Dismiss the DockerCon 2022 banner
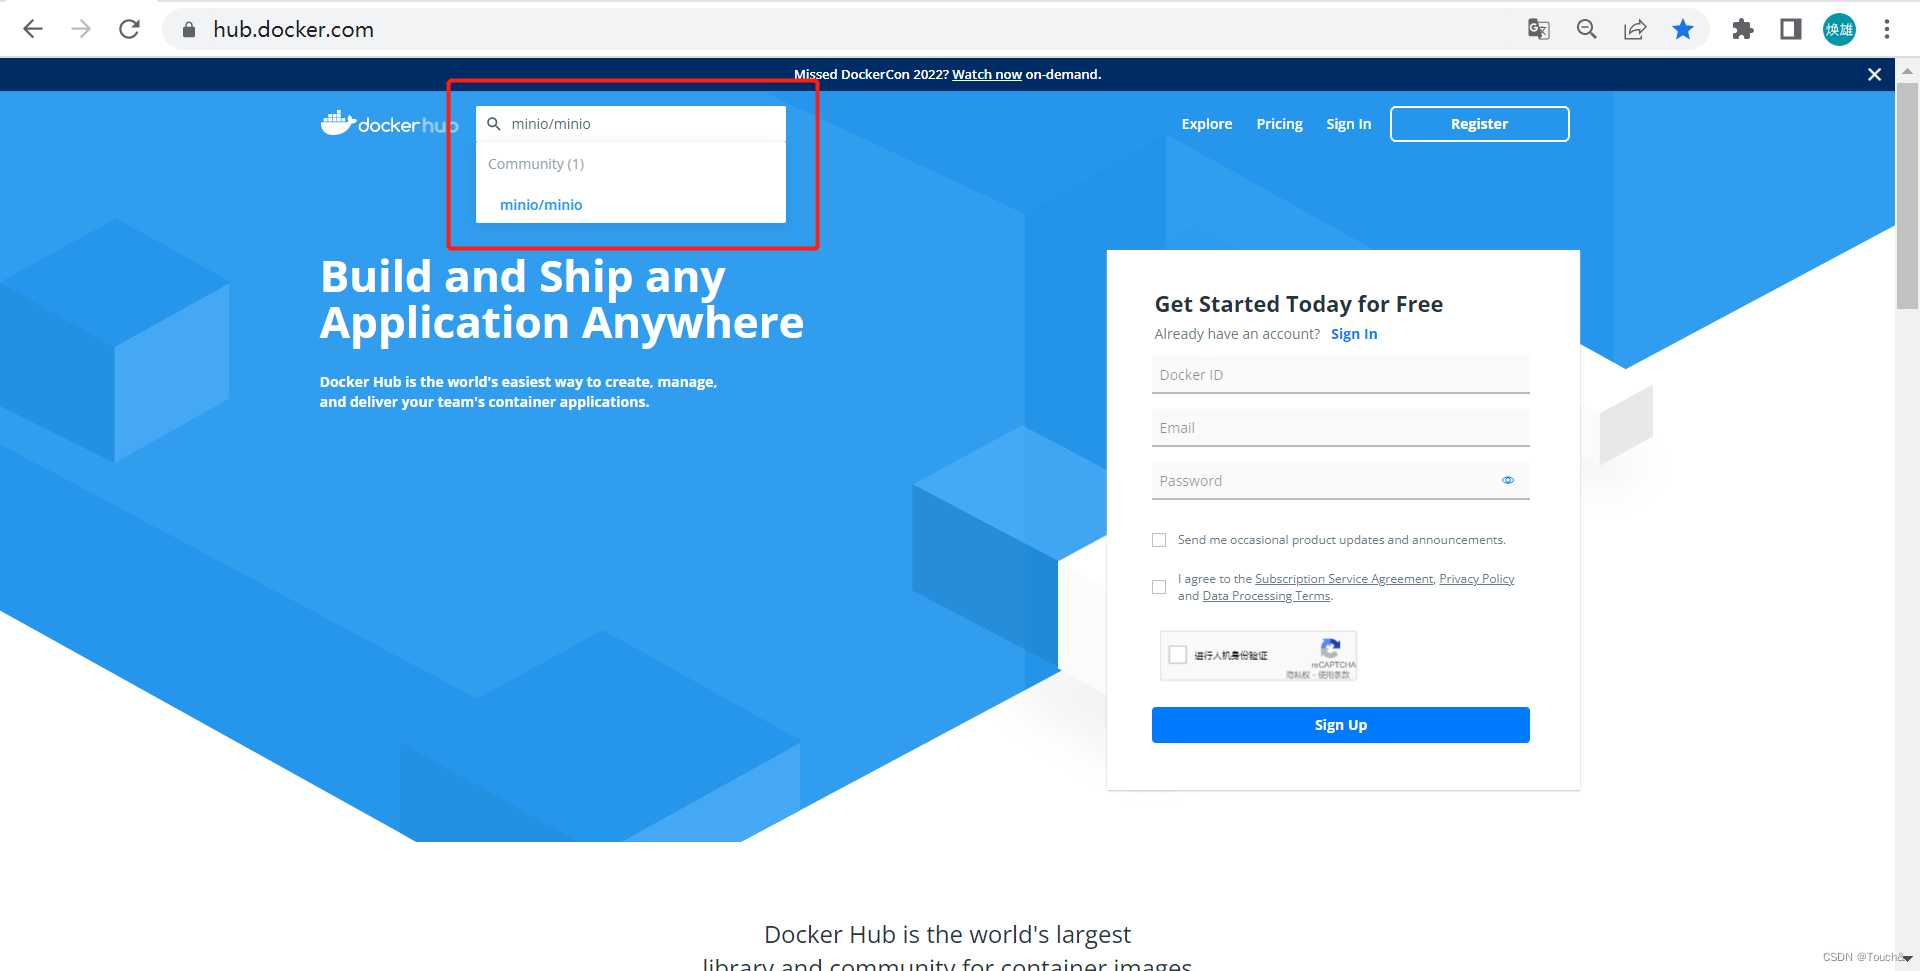The image size is (1920, 971). pyautogui.click(x=1874, y=74)
